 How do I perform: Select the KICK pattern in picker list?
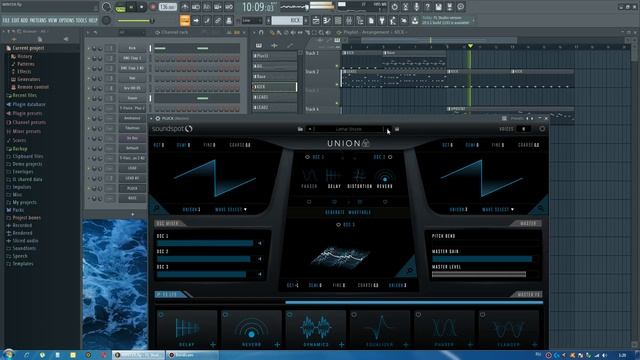point(274,87)
